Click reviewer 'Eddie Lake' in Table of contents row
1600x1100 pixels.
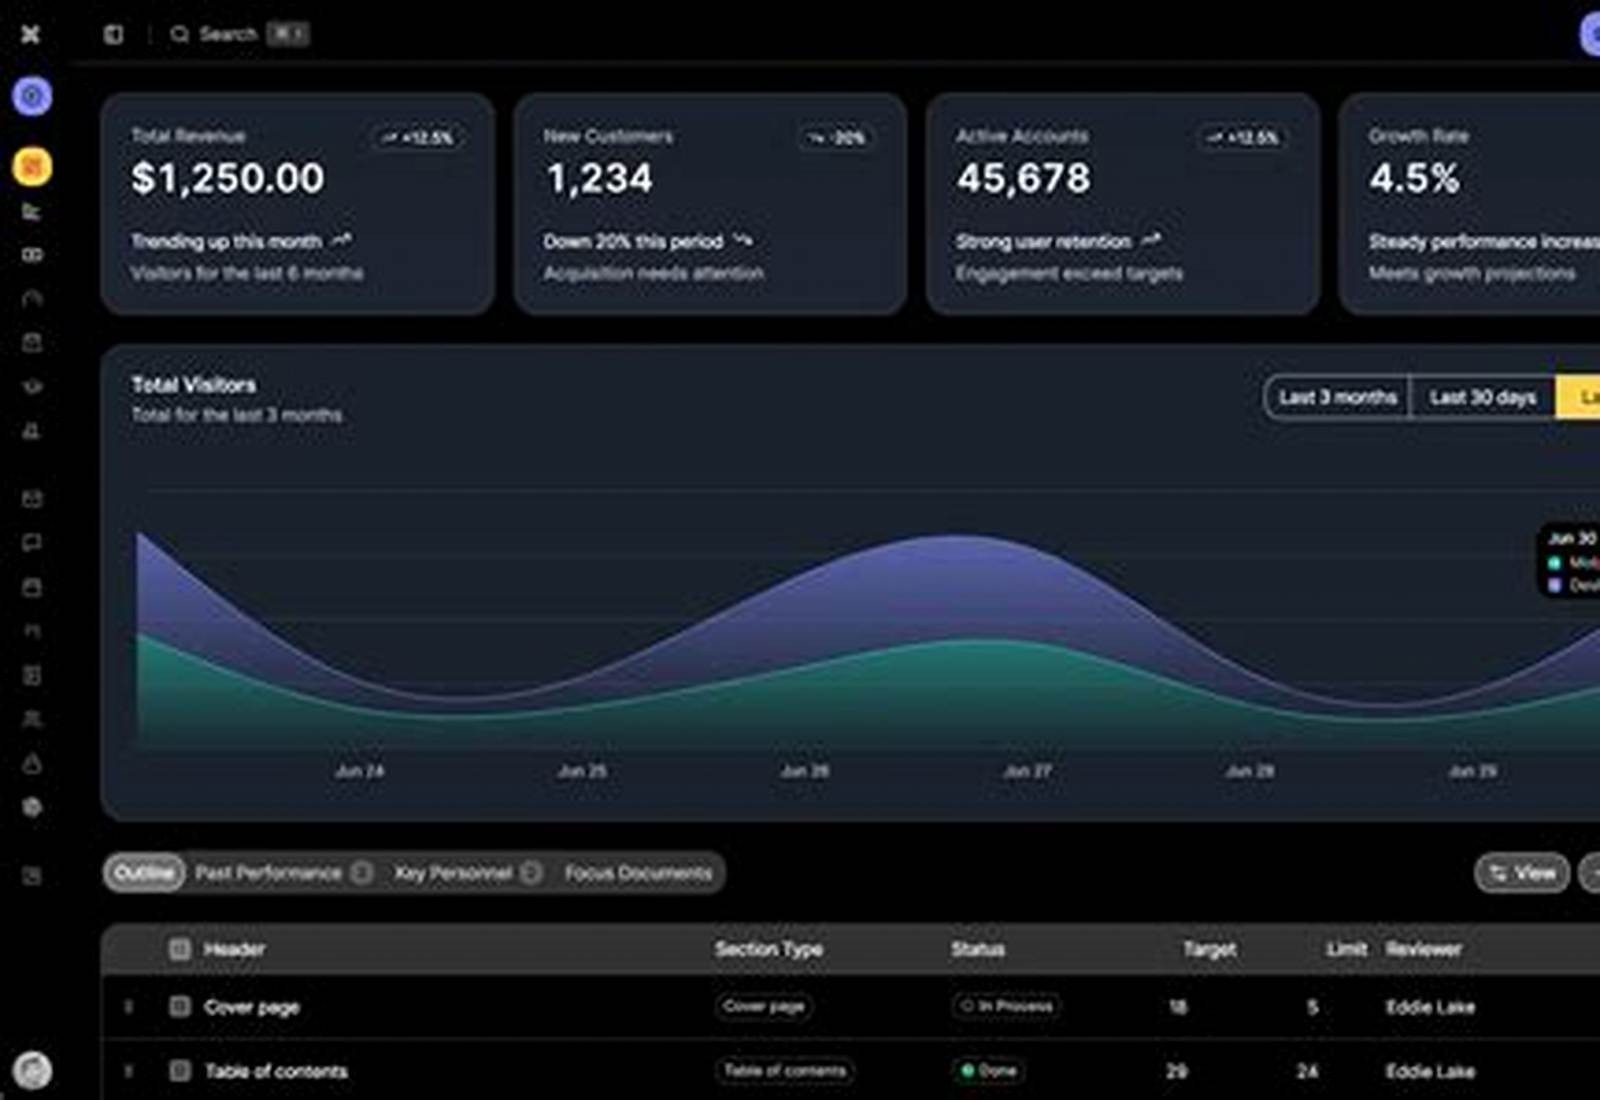tap(1430, 1071)
